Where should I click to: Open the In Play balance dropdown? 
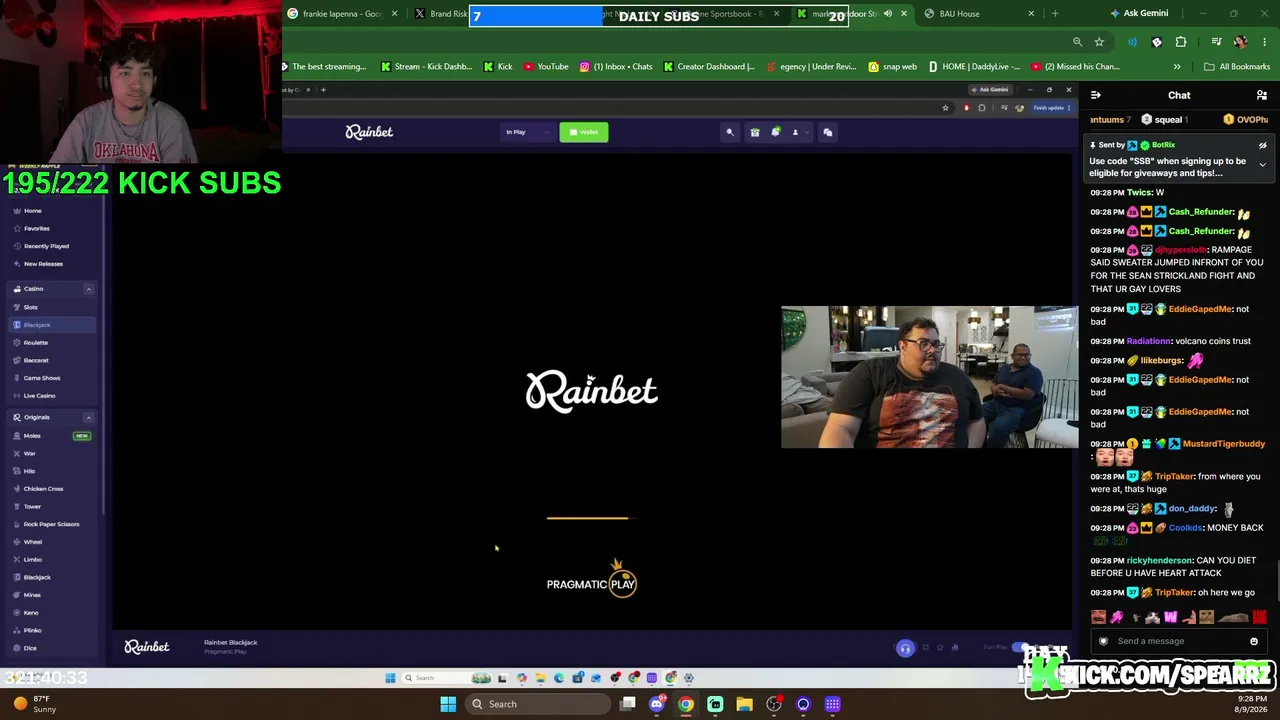tap(527, 132)
